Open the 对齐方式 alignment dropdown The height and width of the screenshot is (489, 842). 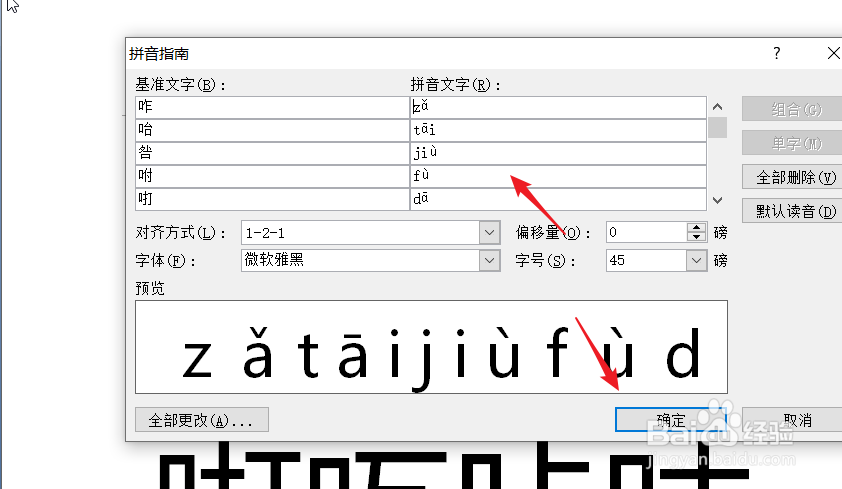489,233
